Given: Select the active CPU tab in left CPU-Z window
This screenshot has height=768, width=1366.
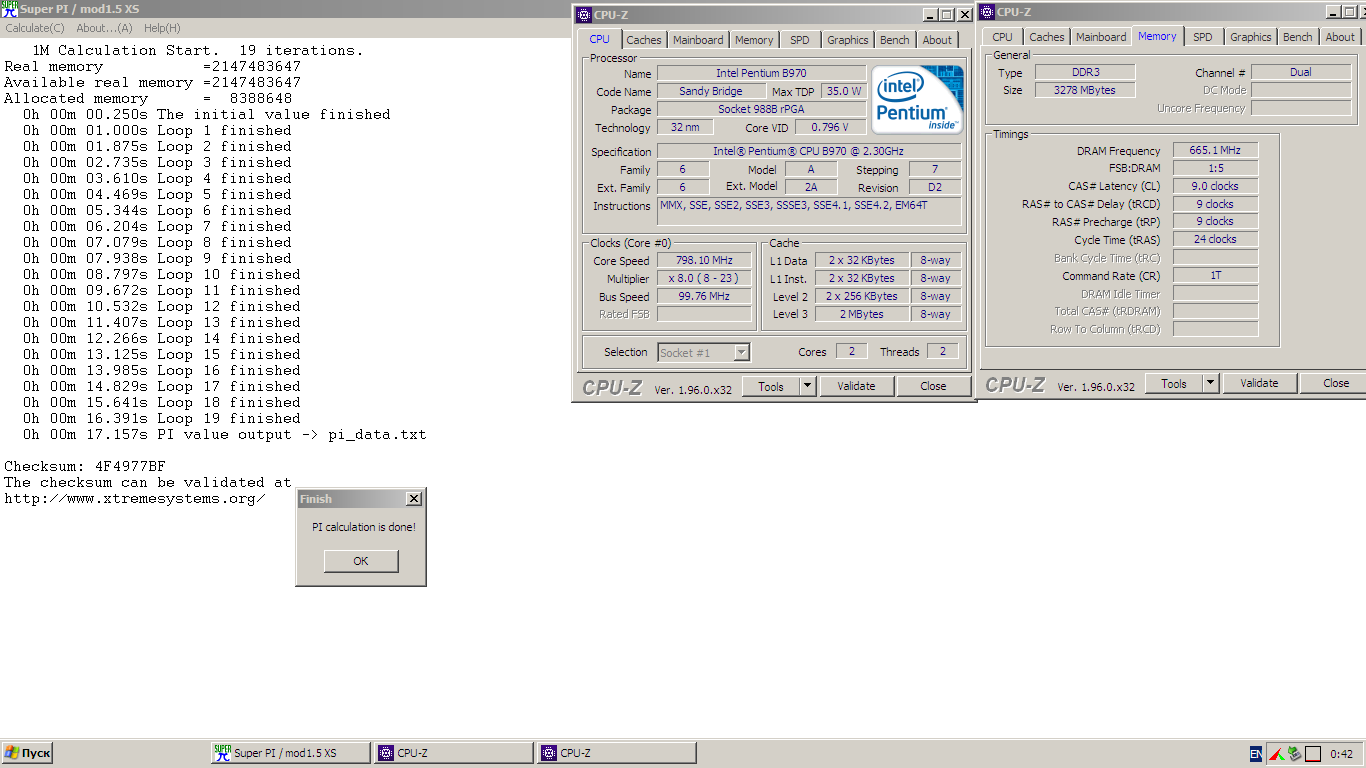Looking at the screenshot, I should [599, 39].
